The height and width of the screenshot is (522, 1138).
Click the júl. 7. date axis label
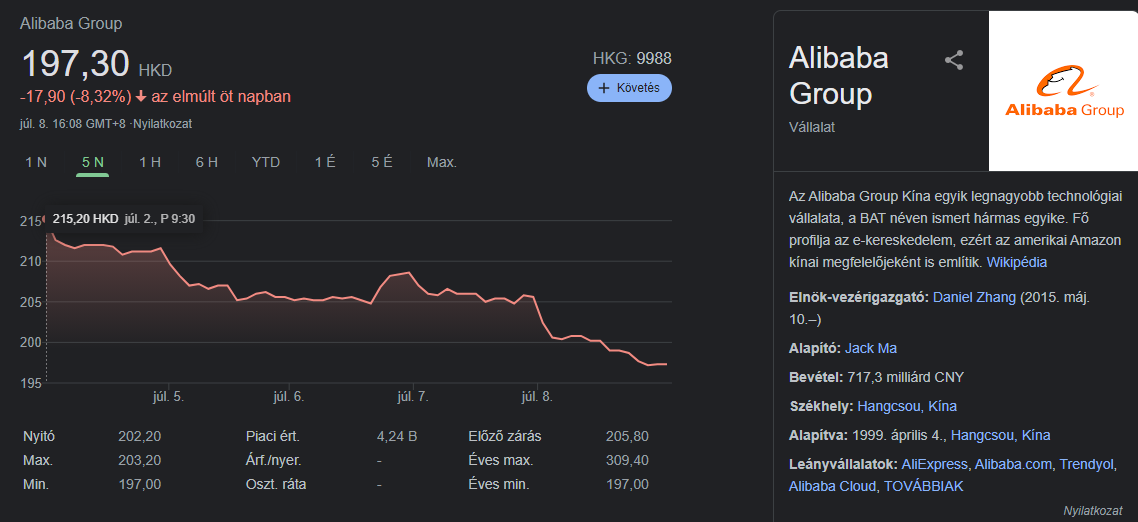point(413,397)
